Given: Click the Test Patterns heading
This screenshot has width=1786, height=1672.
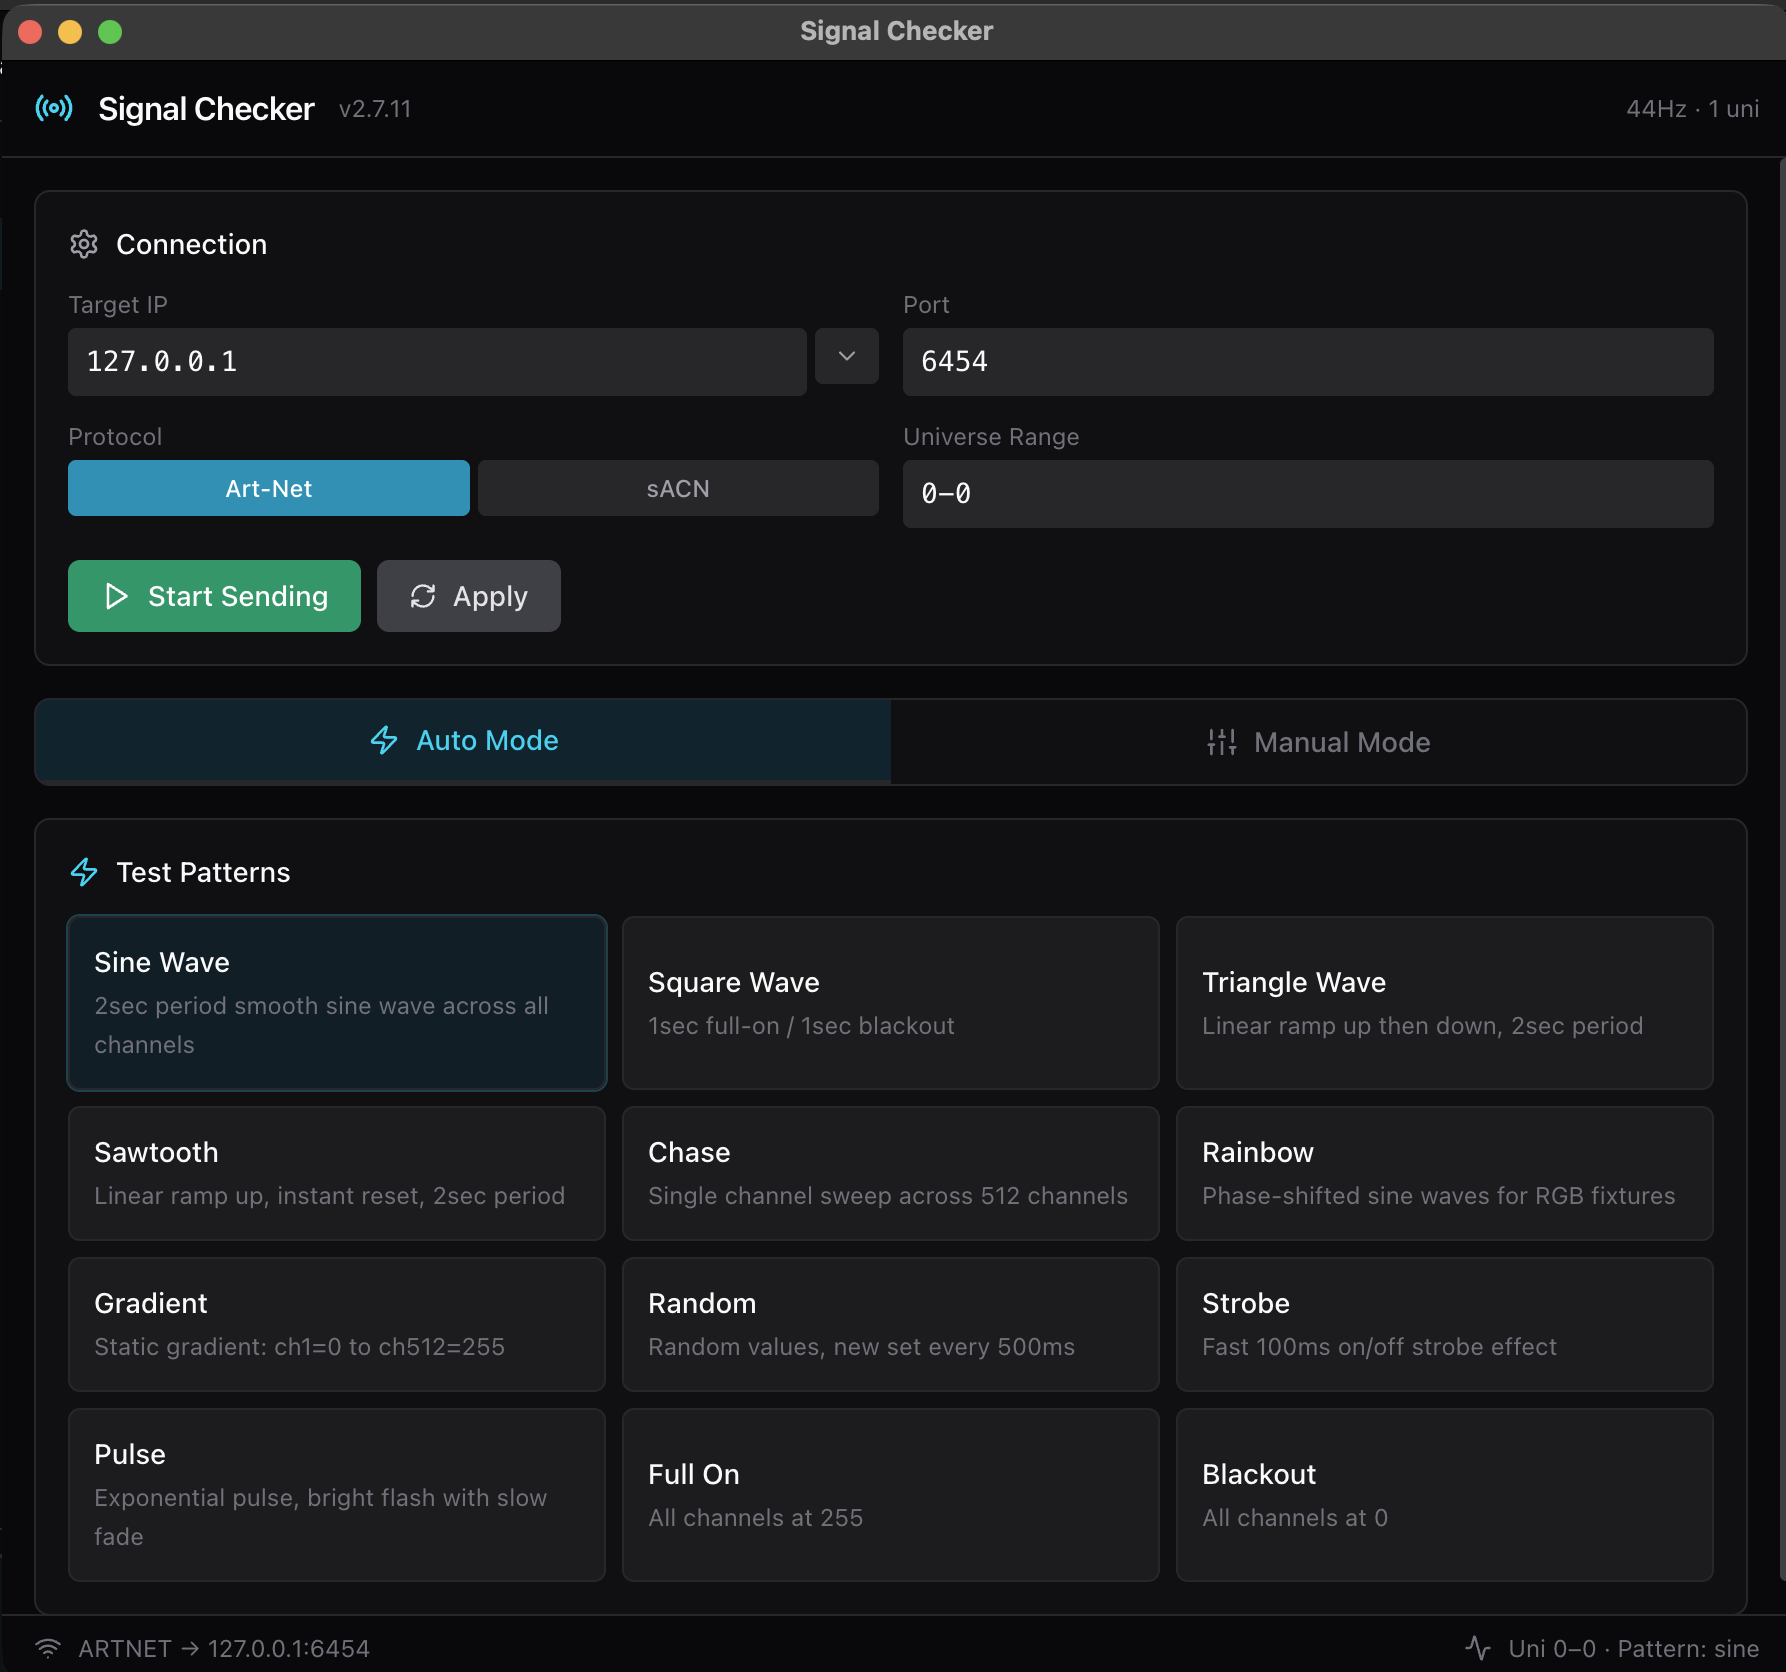Looking at the screenshot, I should pyautogui.click(x=203, y=872).
